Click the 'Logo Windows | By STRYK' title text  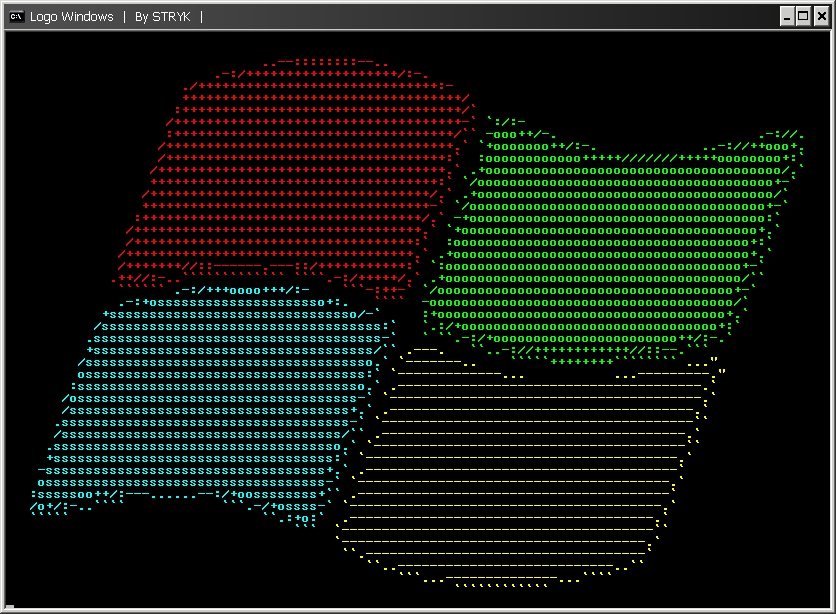[116, 17]
